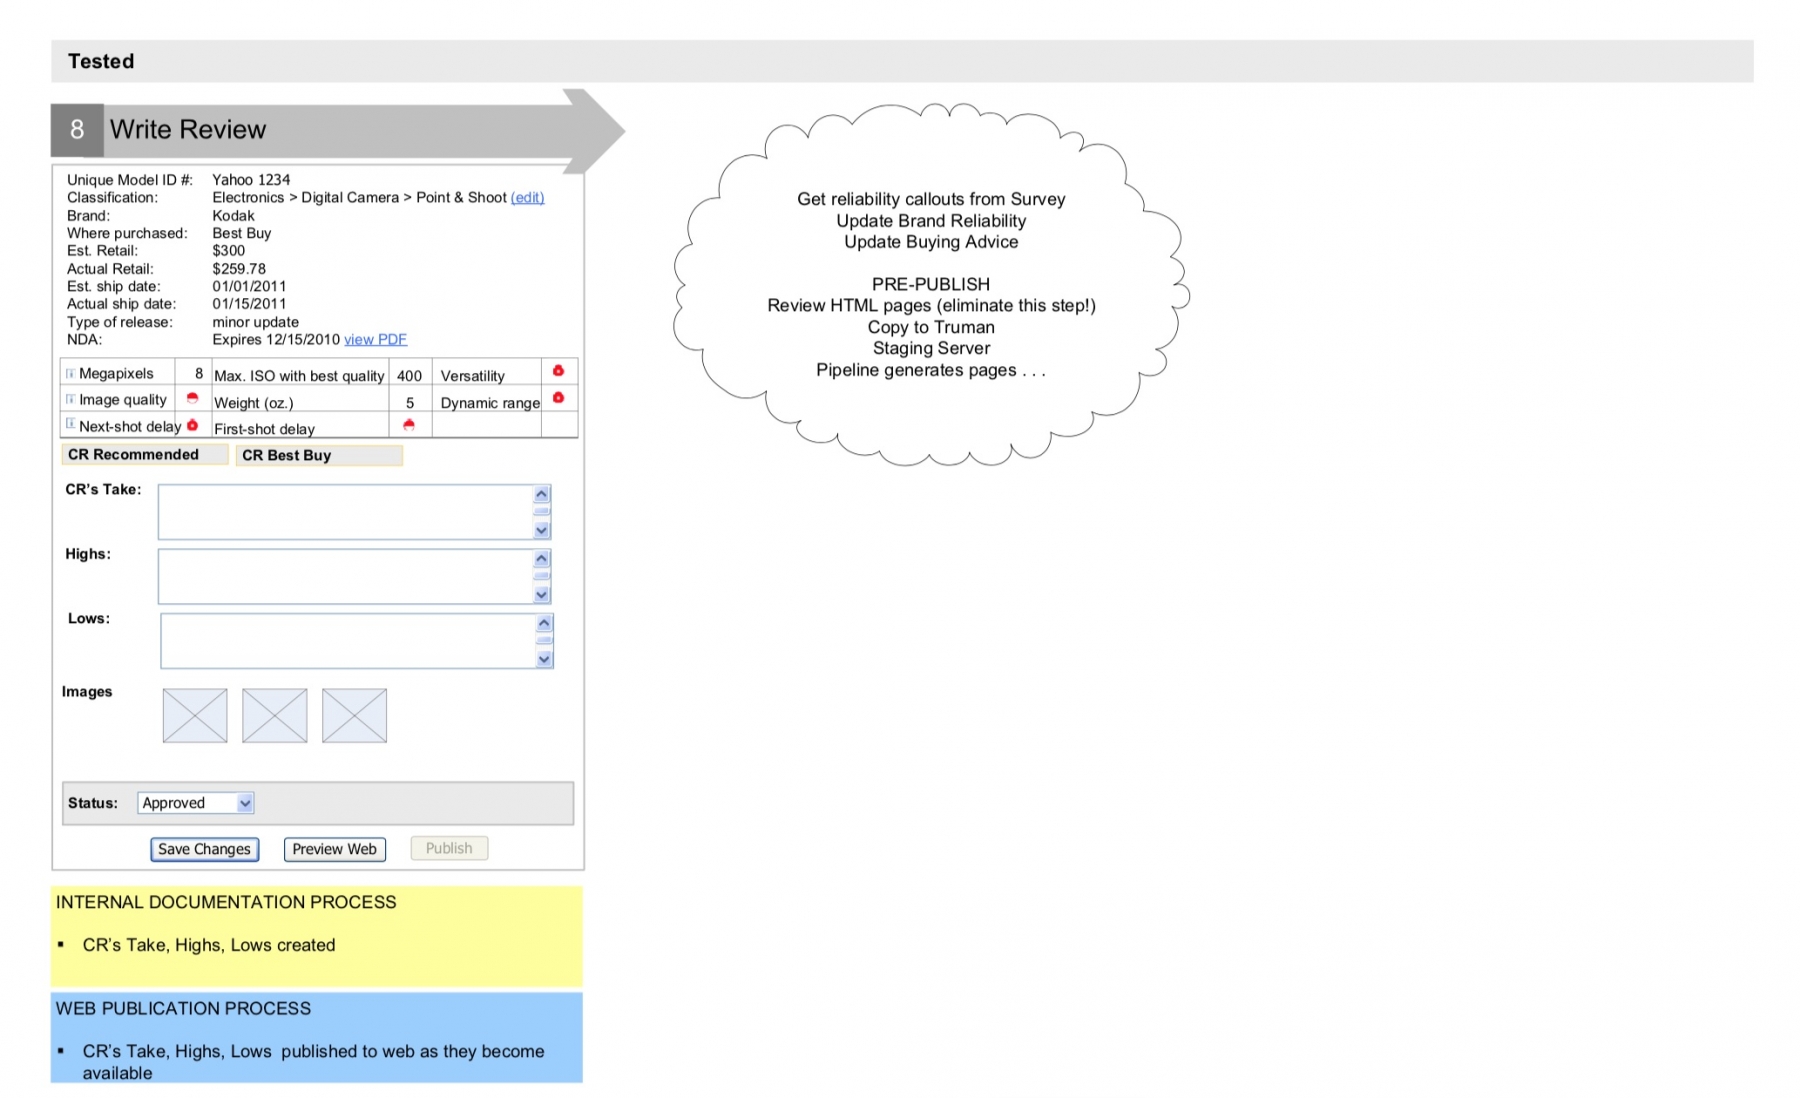Click the '$259.78' actual retail value

(x=239, y=269)
